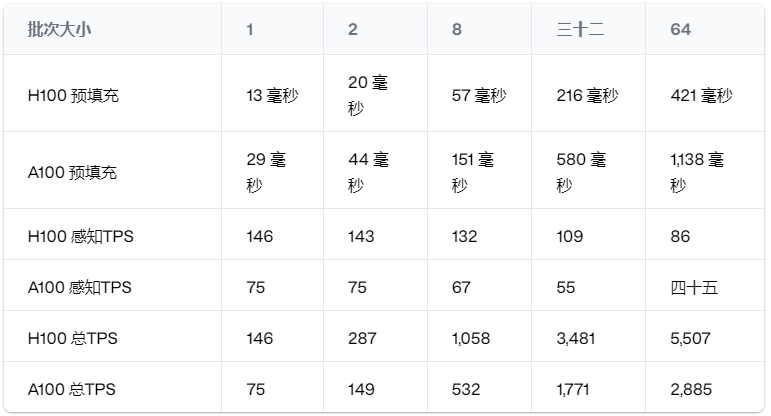Select the H100 总TPS row label
Image resolution: width=771 pixels, height=416 pixels.
point(72,338)
